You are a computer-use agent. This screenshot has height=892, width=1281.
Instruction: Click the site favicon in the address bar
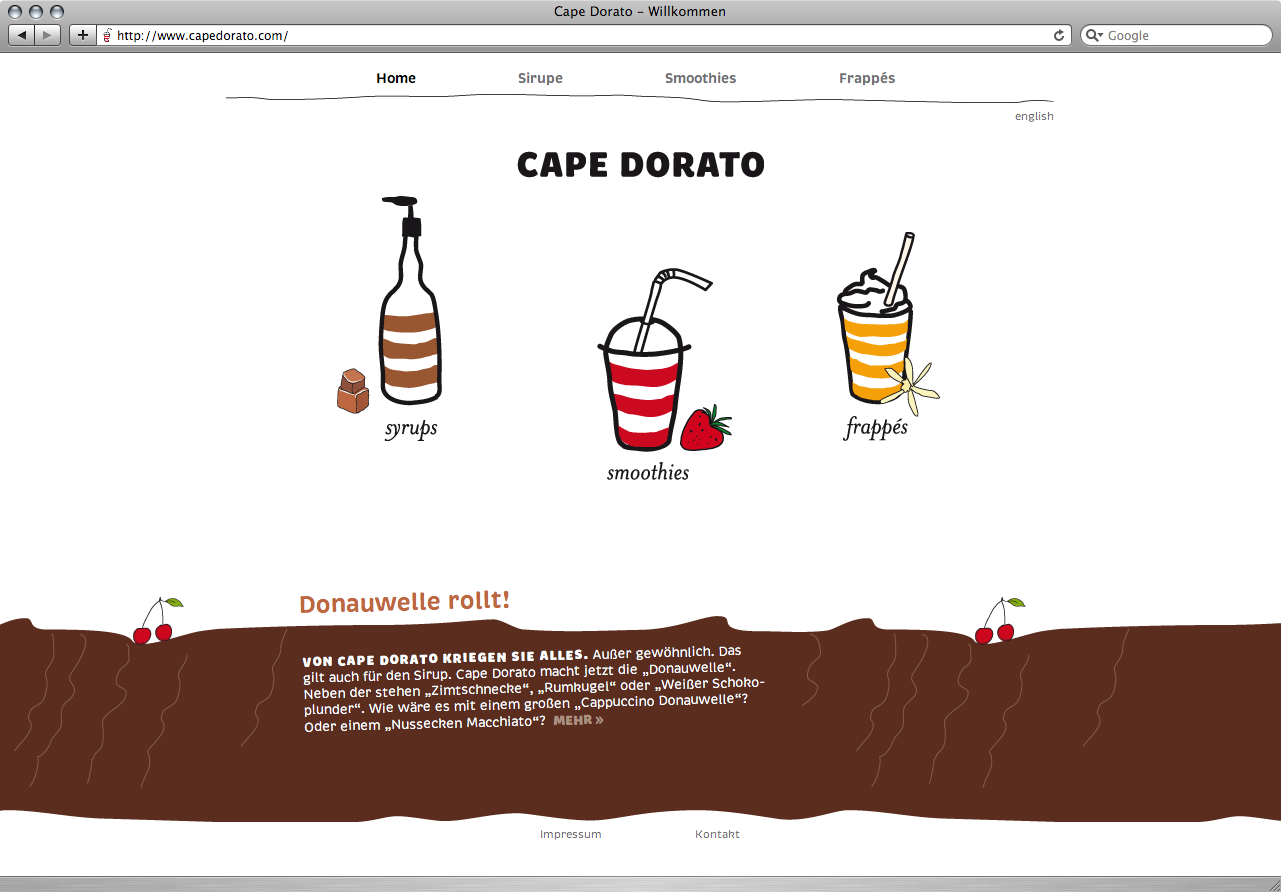point(107,35)
